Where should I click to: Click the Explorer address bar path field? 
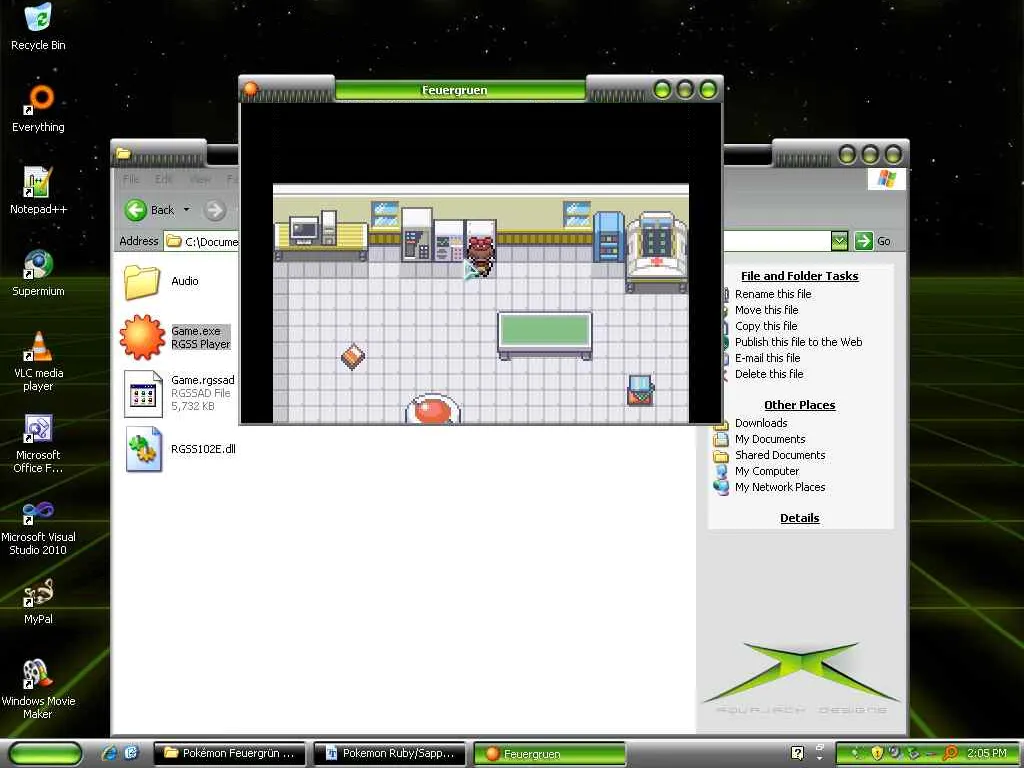pos(202,242)
